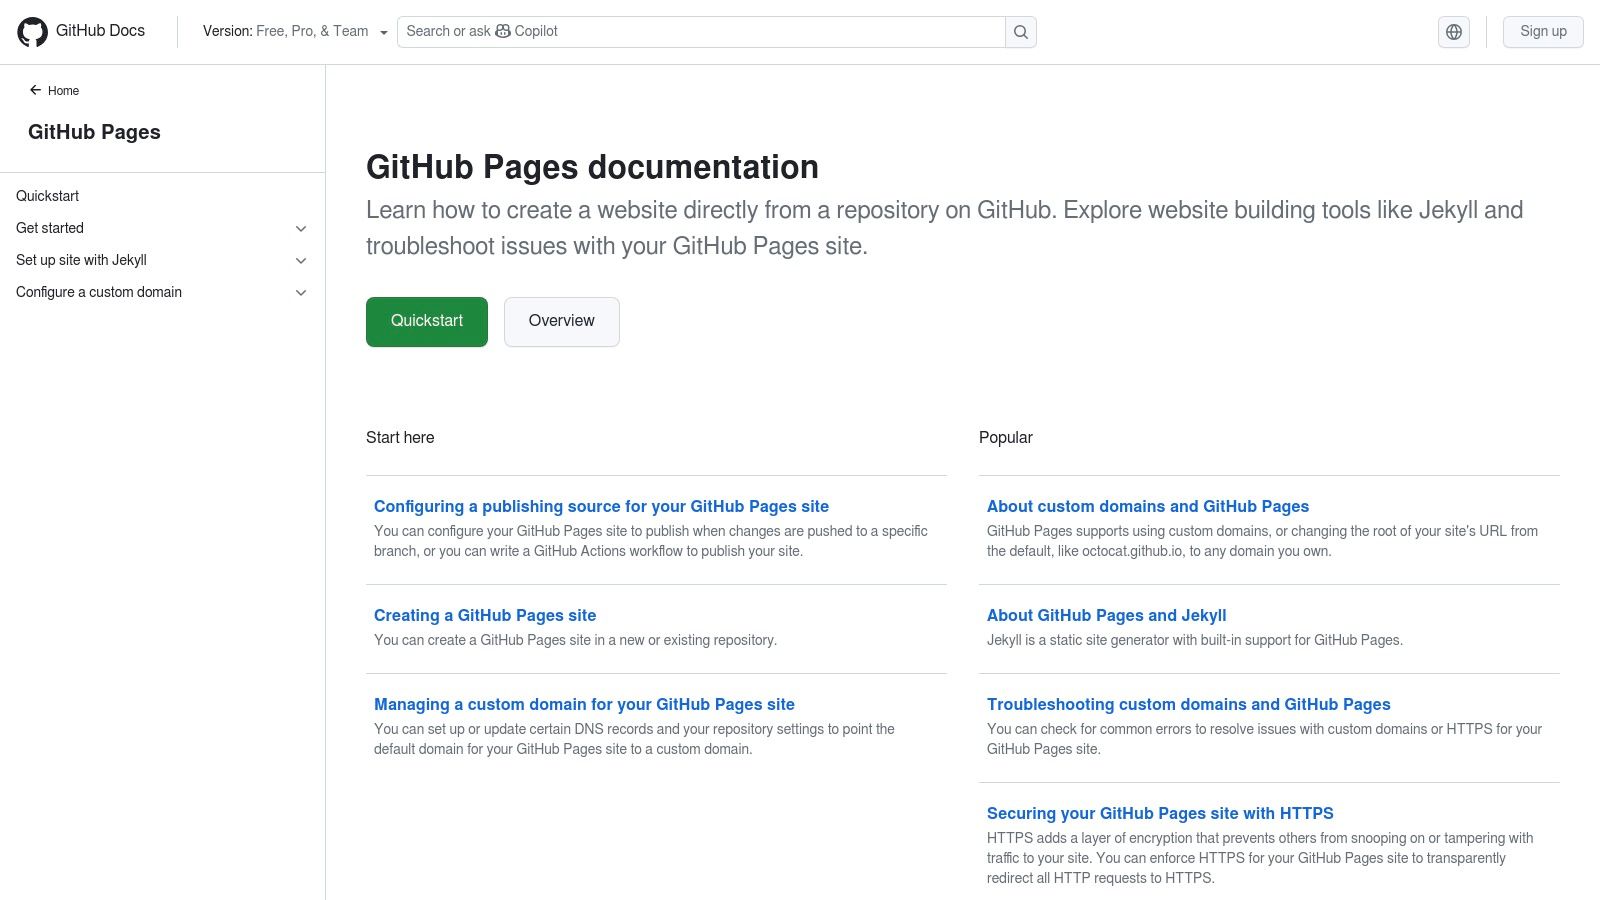The width and height of the screenshot is (1600, 900).
Task: Open About custom domains and GitHub Pages
Action: pos(1147,506)
